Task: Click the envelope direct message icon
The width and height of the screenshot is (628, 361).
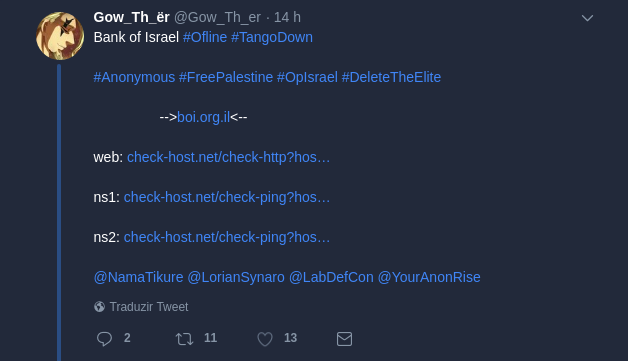Action: [344, 339]
